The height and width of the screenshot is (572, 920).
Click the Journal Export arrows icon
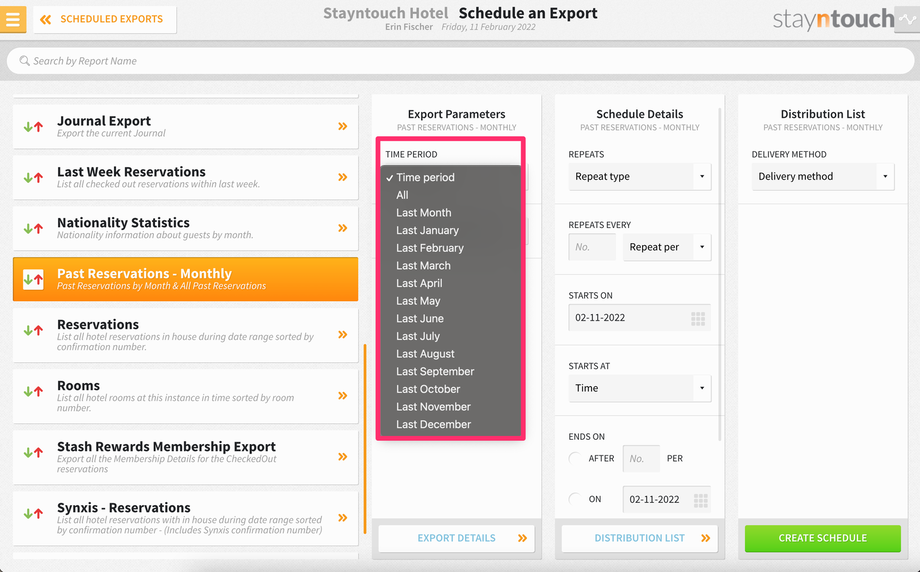point(33,126)
